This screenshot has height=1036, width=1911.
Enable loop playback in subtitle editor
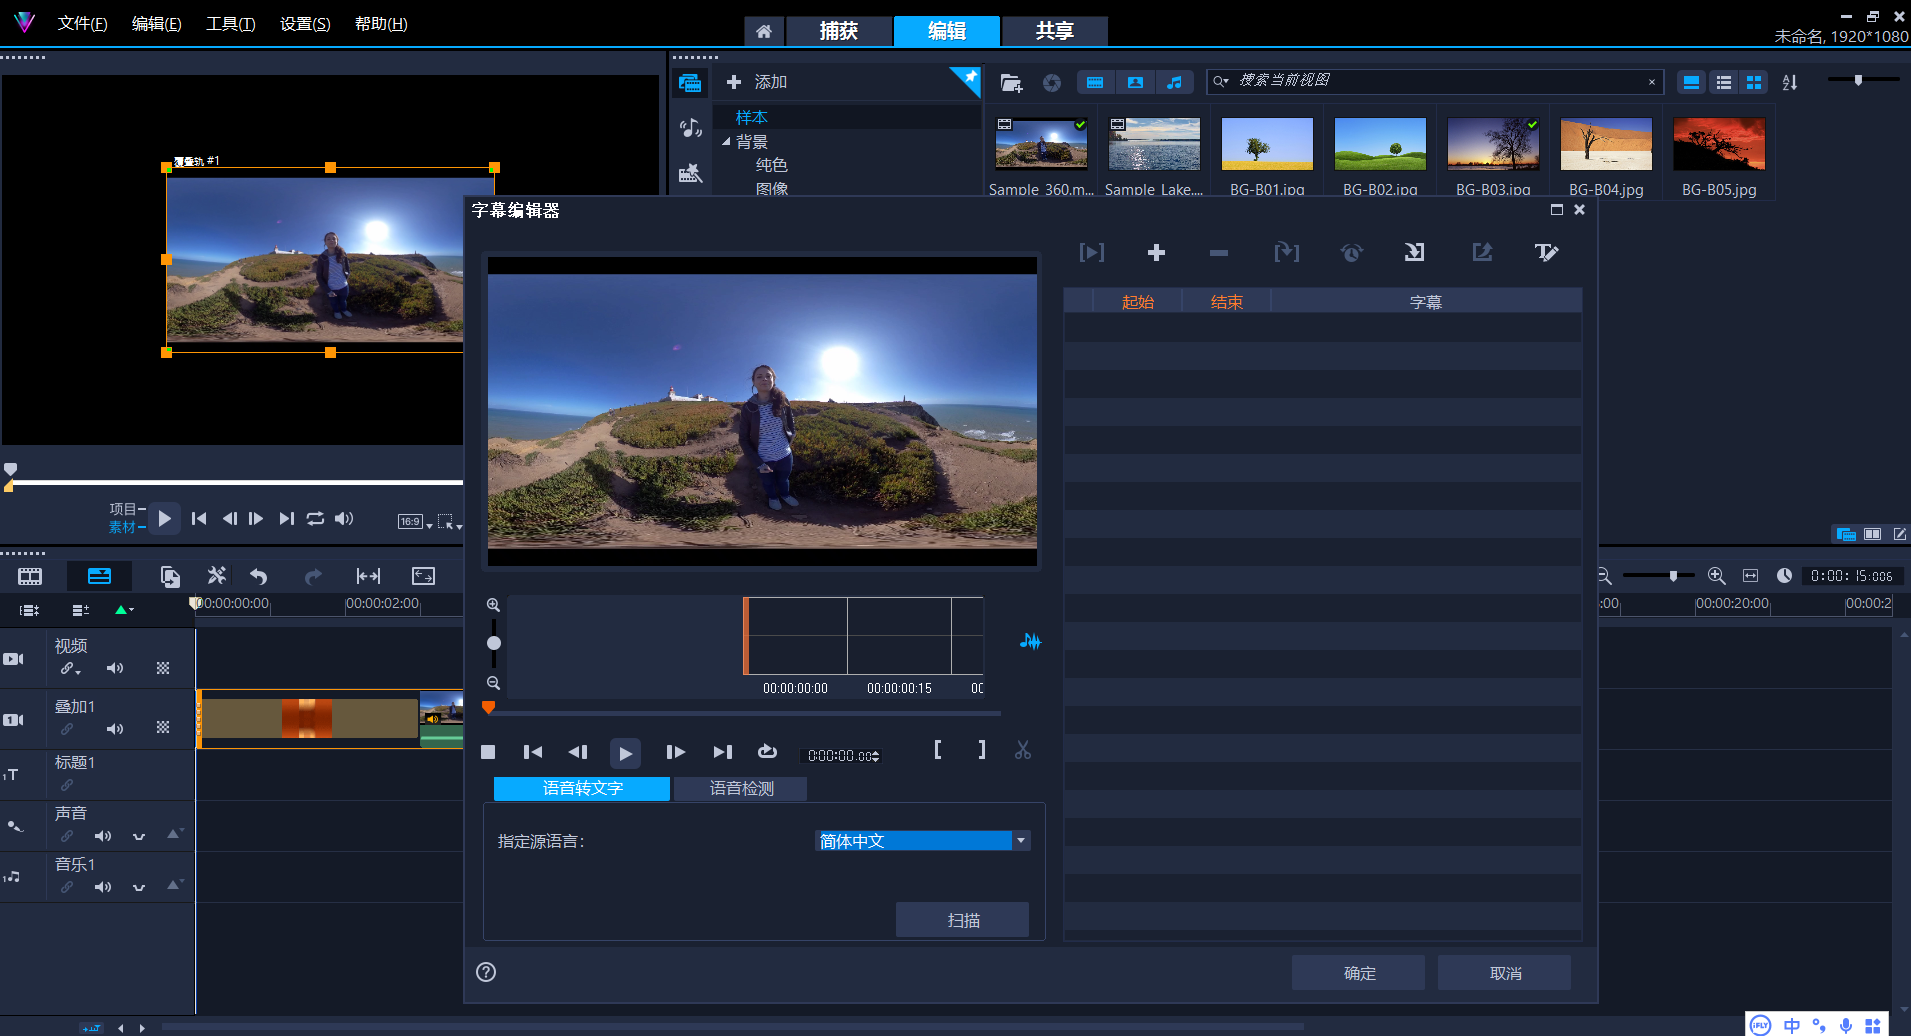pos(767,751)
